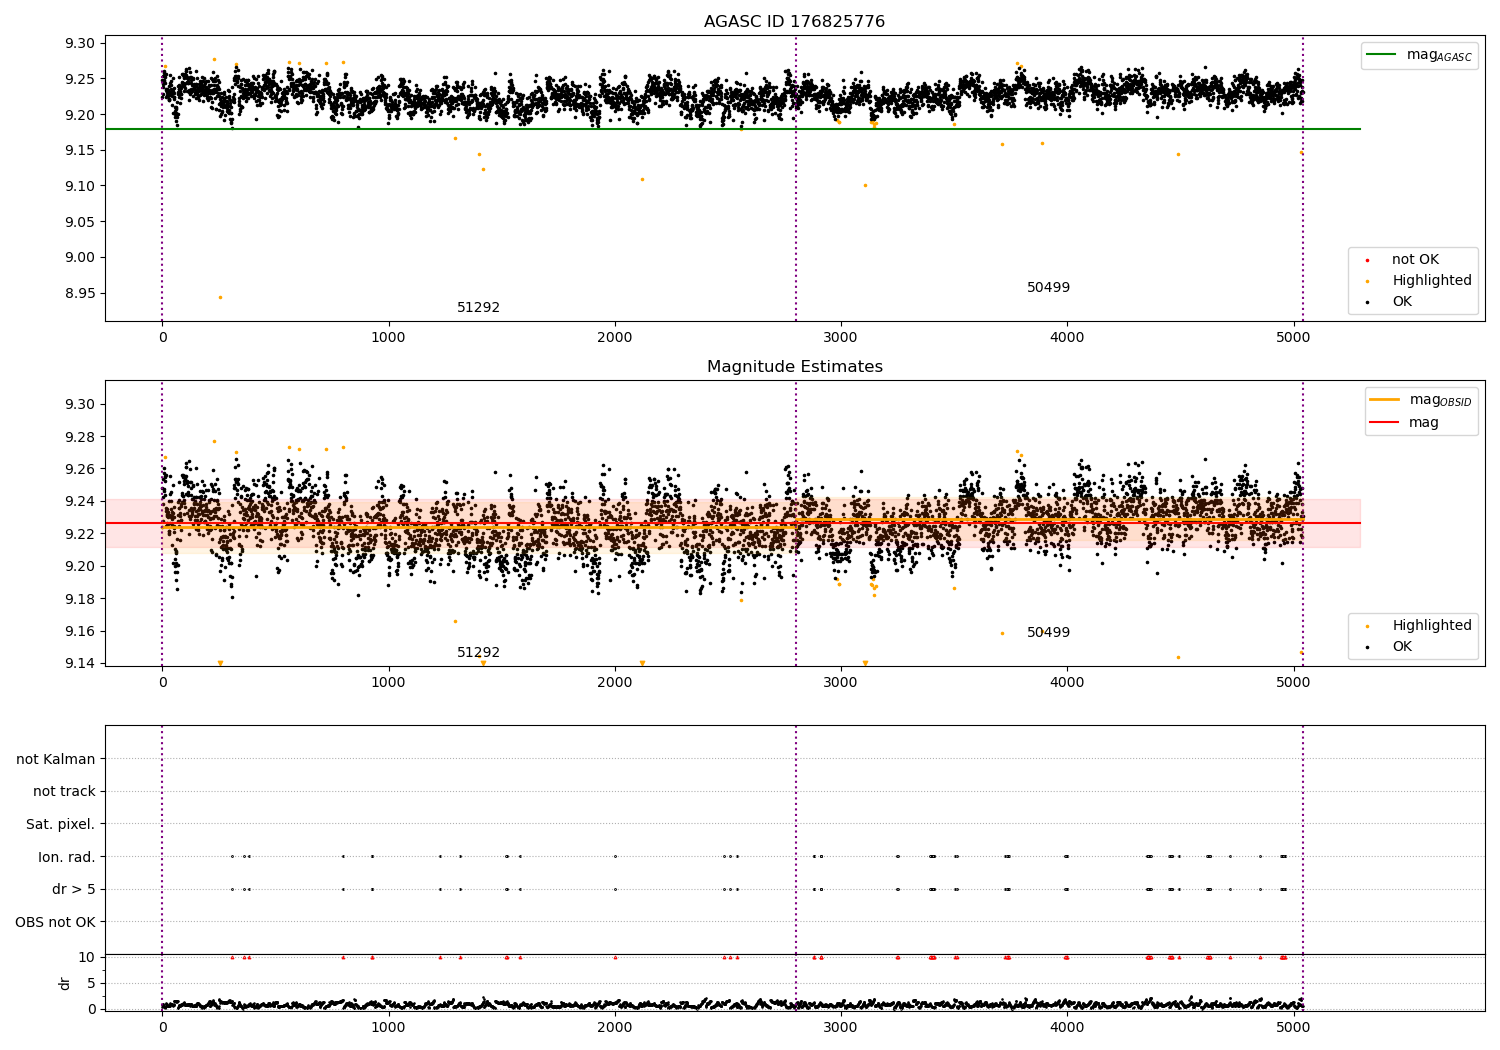This screenshot has width=1500, height=1050.
Task: Click obsid label 50499 in Magnitude Estimates plot
Action: pyautogui.click(x=1048, y=633)
